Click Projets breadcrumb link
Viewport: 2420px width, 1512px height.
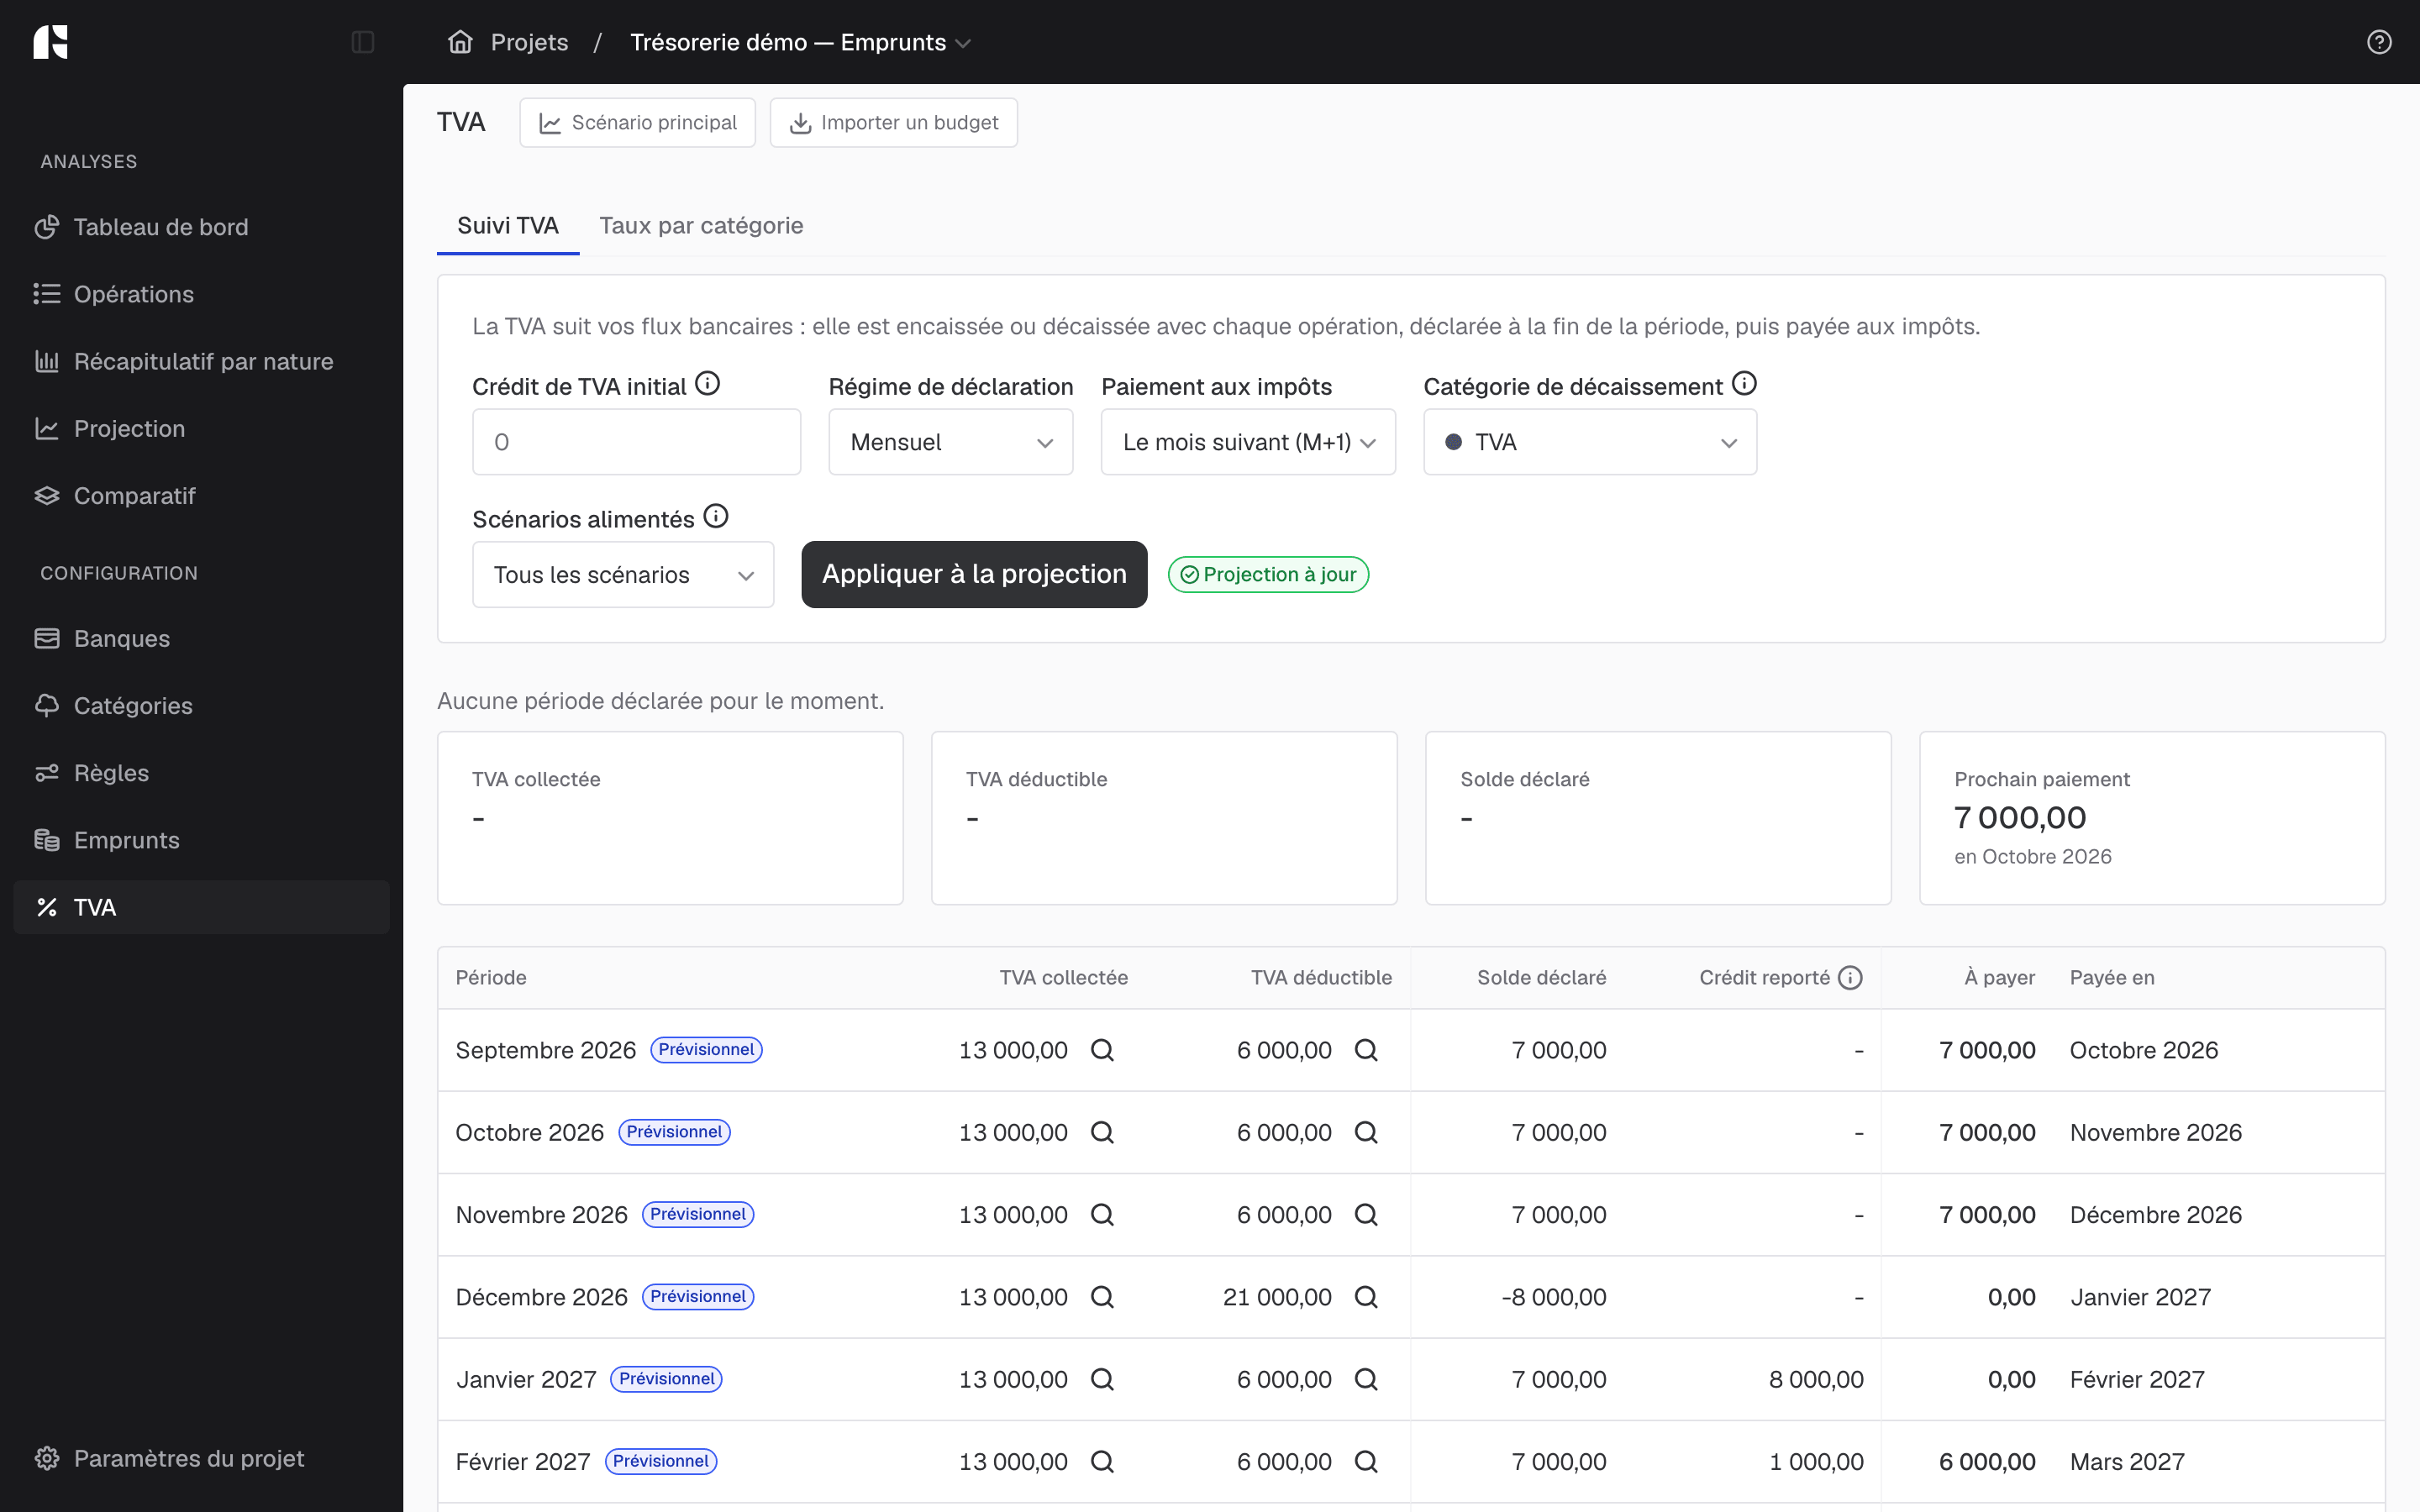[x=529, y=42]
